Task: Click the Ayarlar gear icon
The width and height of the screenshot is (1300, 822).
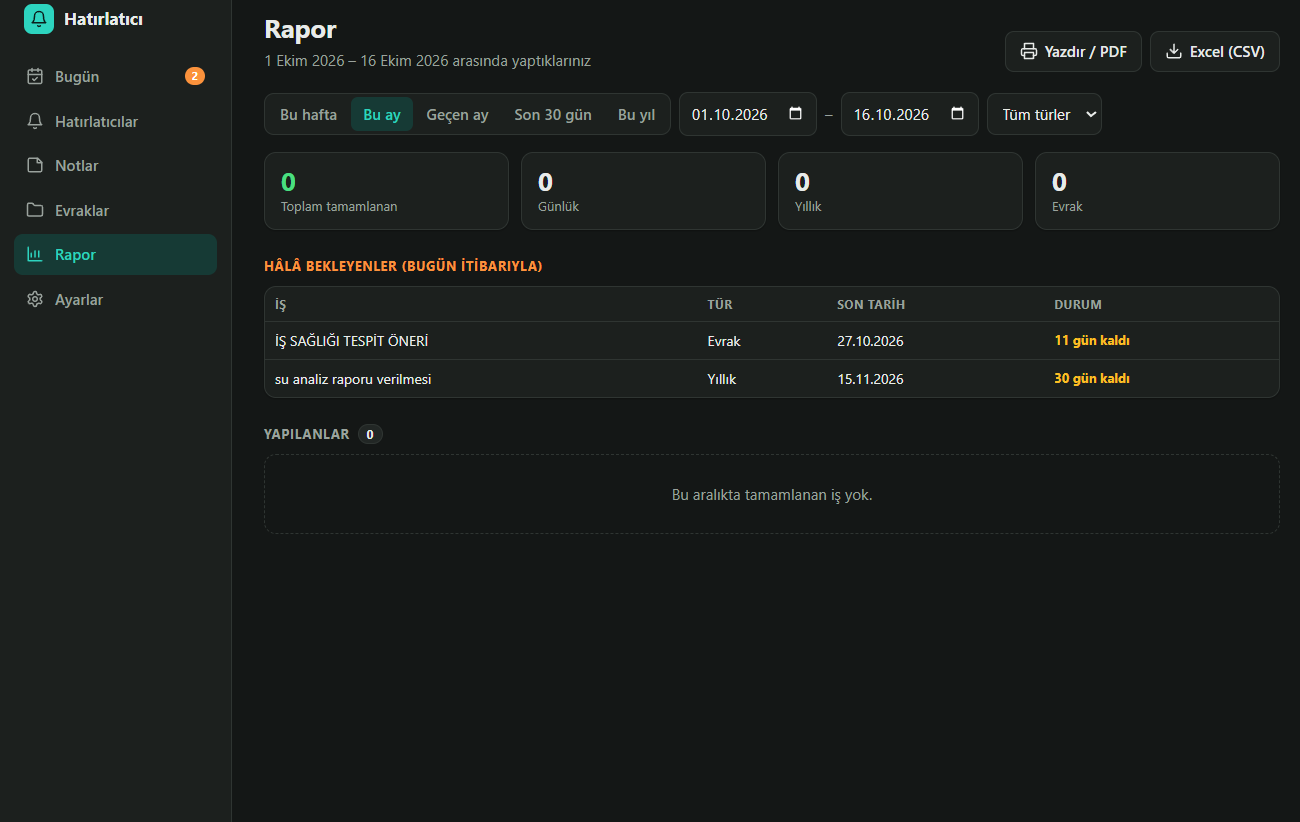Action: (35, 299)
